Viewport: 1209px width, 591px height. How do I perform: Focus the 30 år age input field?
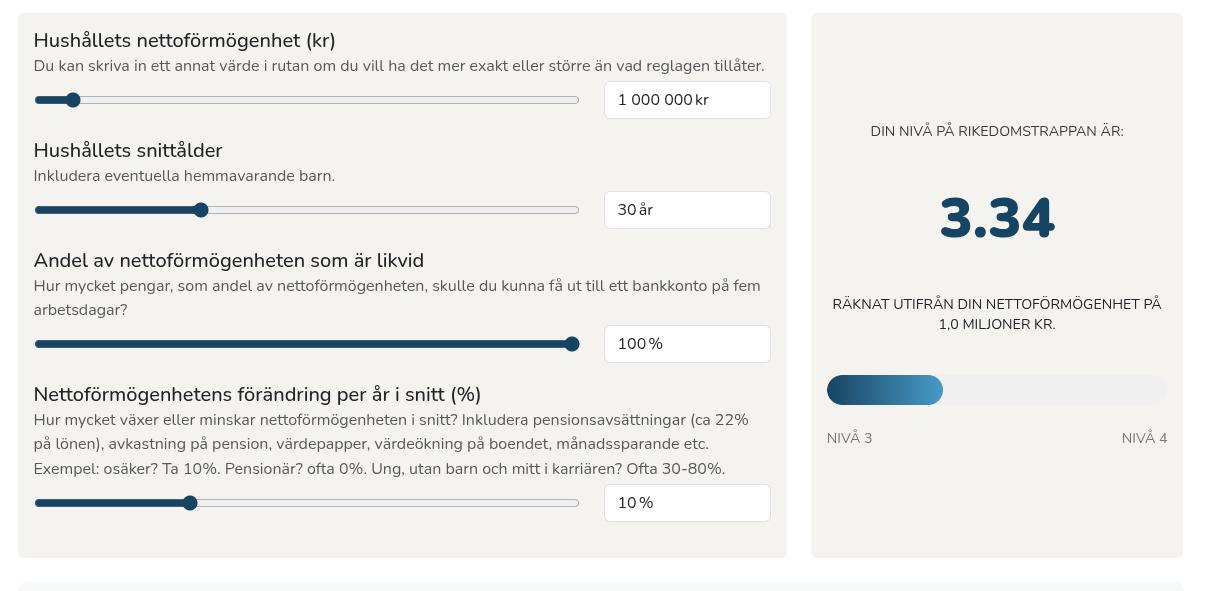tap(686, 210)
